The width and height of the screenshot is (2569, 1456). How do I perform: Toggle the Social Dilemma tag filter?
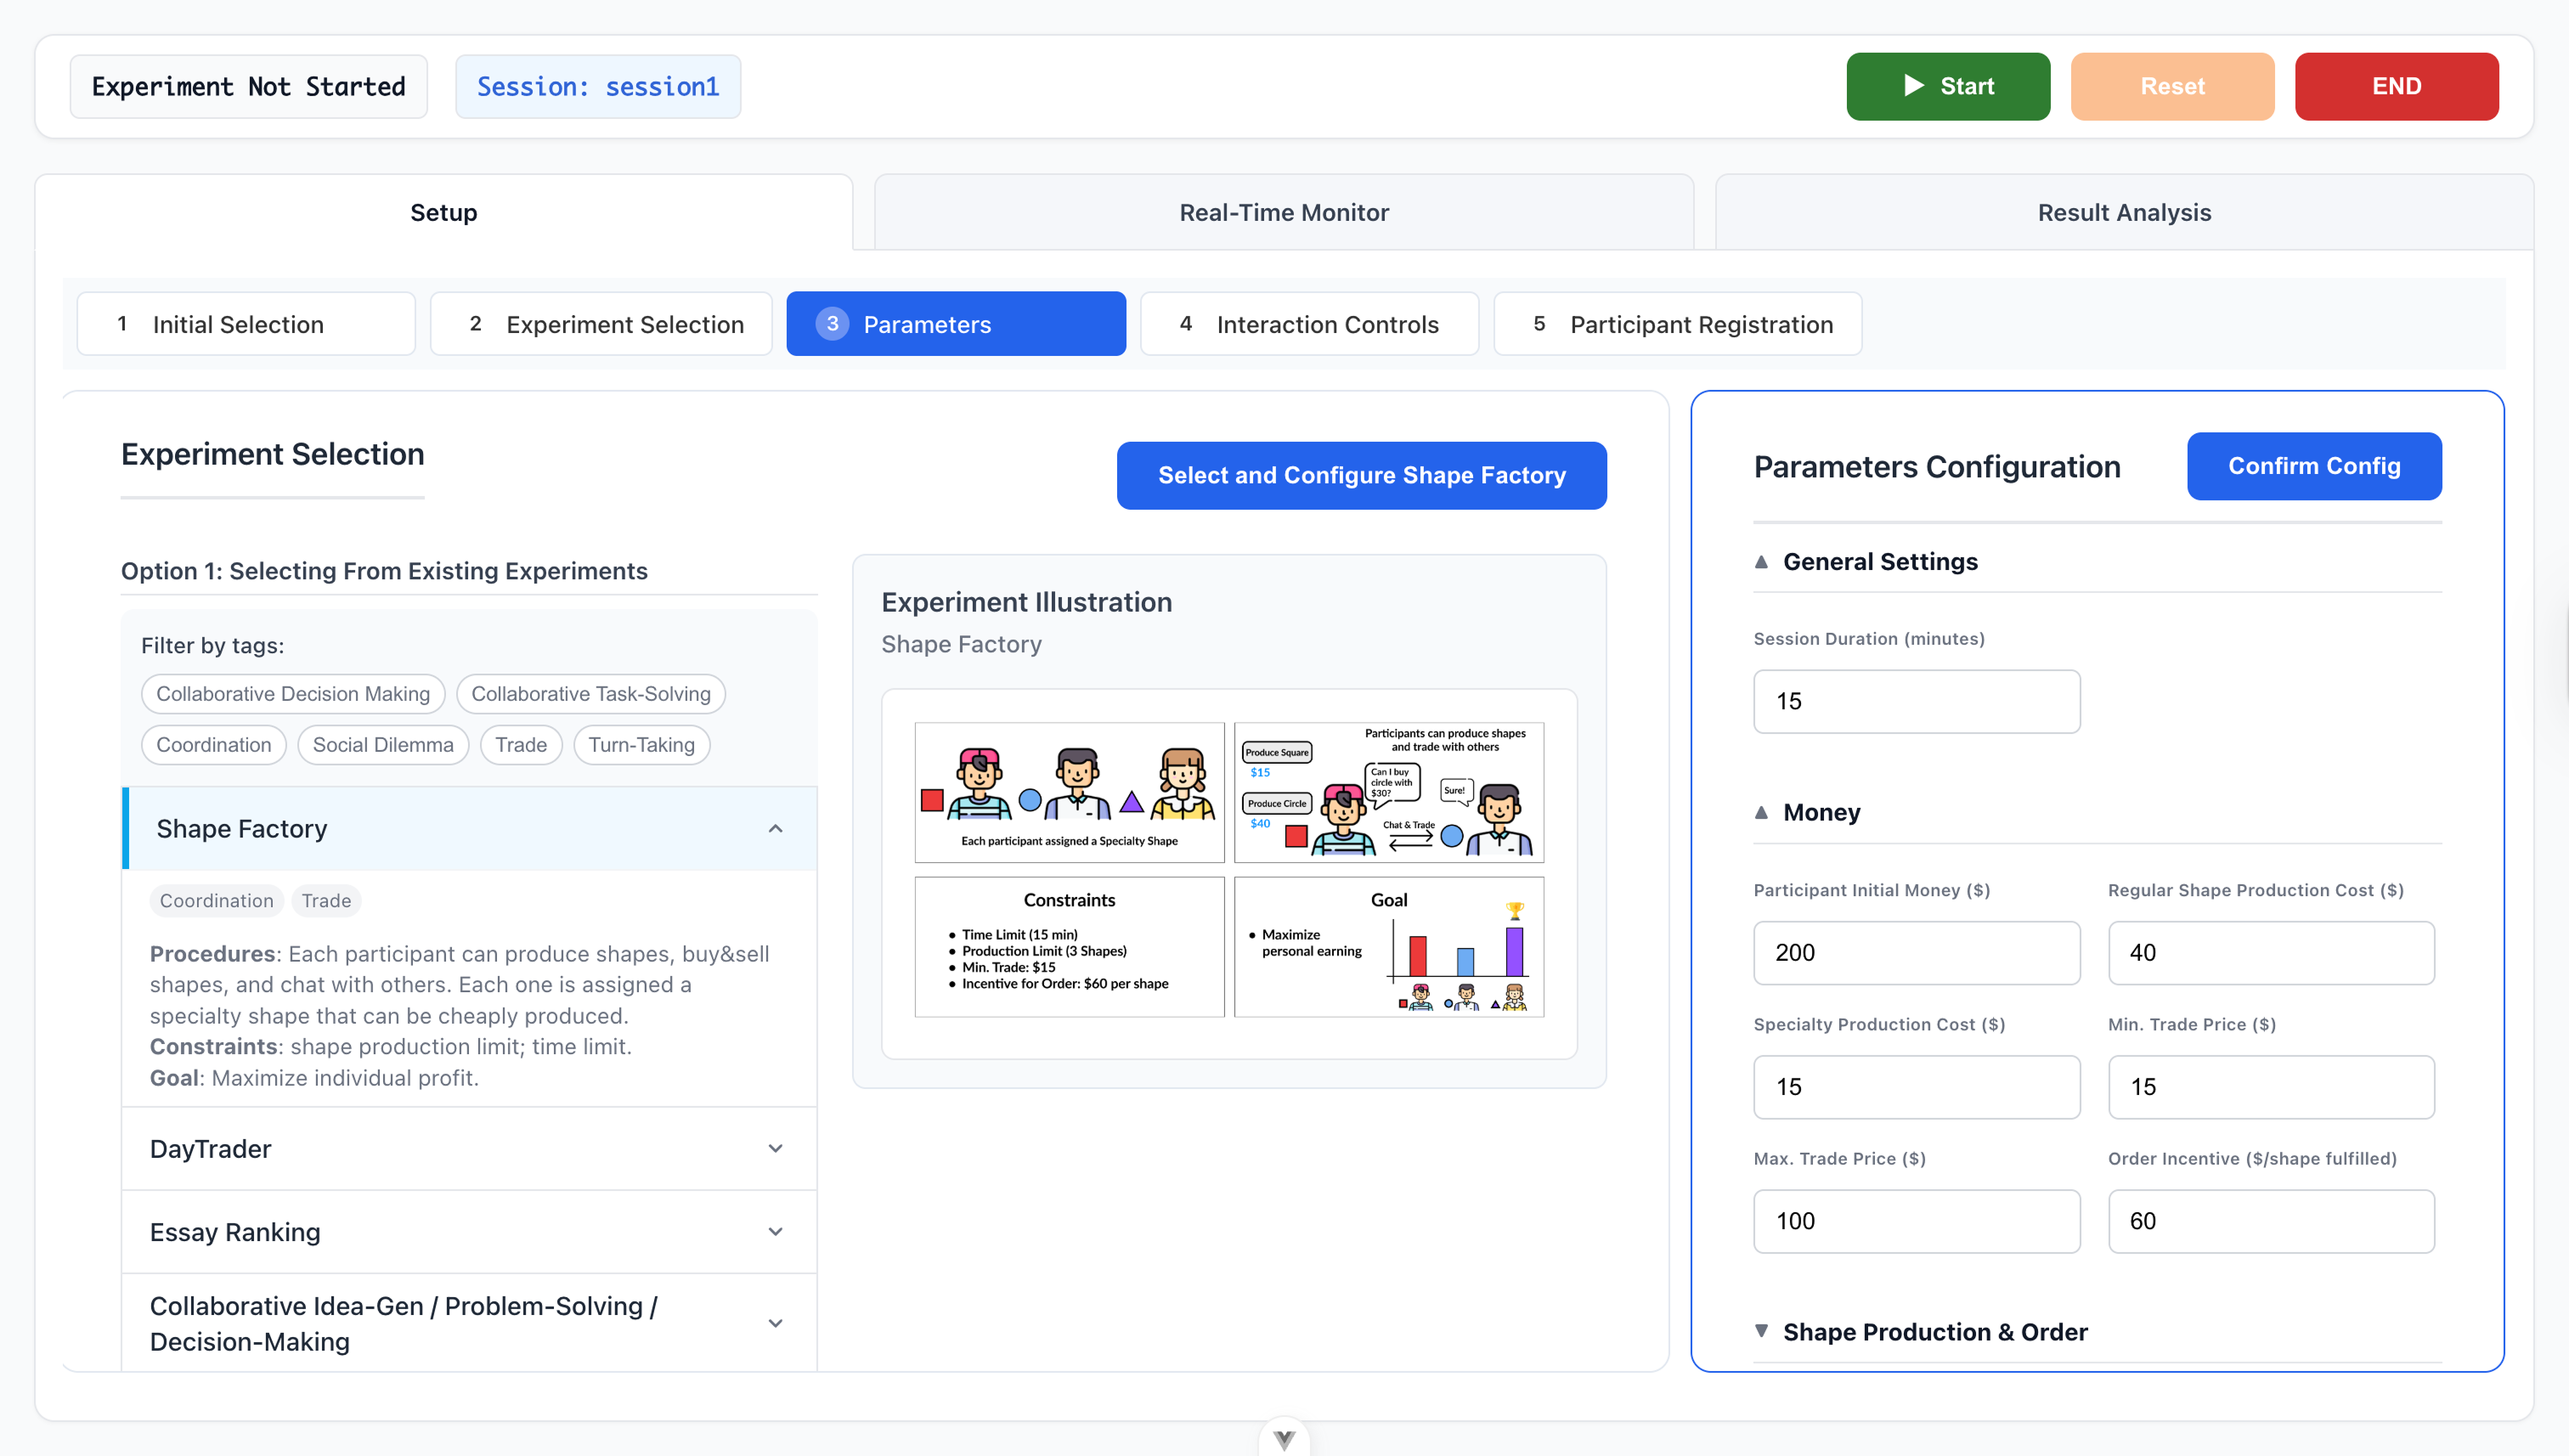tap(382, 745)
